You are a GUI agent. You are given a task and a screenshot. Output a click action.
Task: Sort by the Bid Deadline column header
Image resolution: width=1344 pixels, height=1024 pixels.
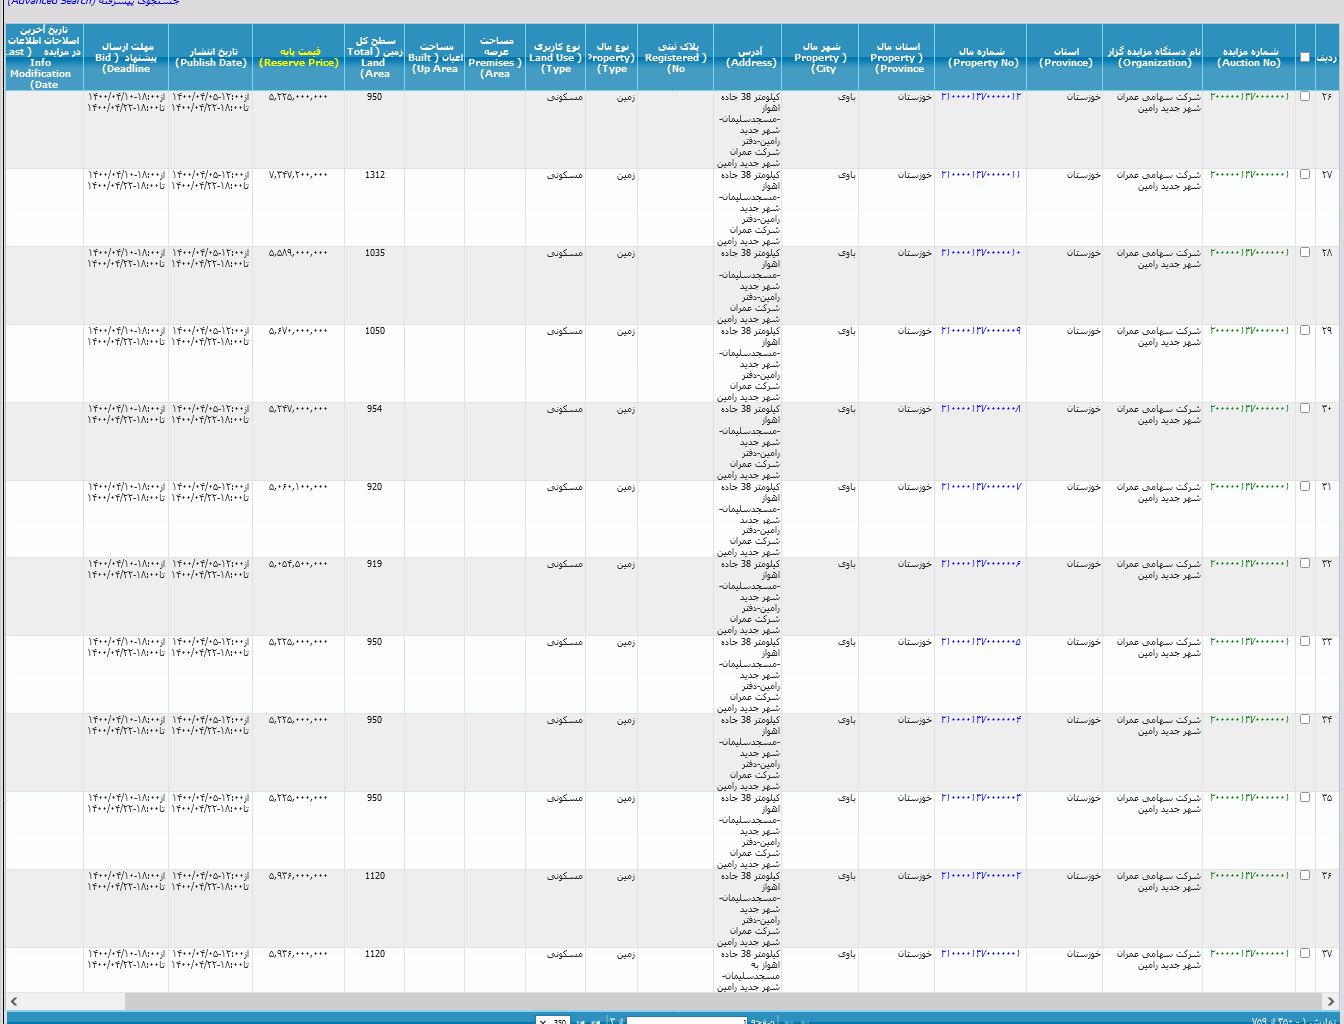coord(126,57)
